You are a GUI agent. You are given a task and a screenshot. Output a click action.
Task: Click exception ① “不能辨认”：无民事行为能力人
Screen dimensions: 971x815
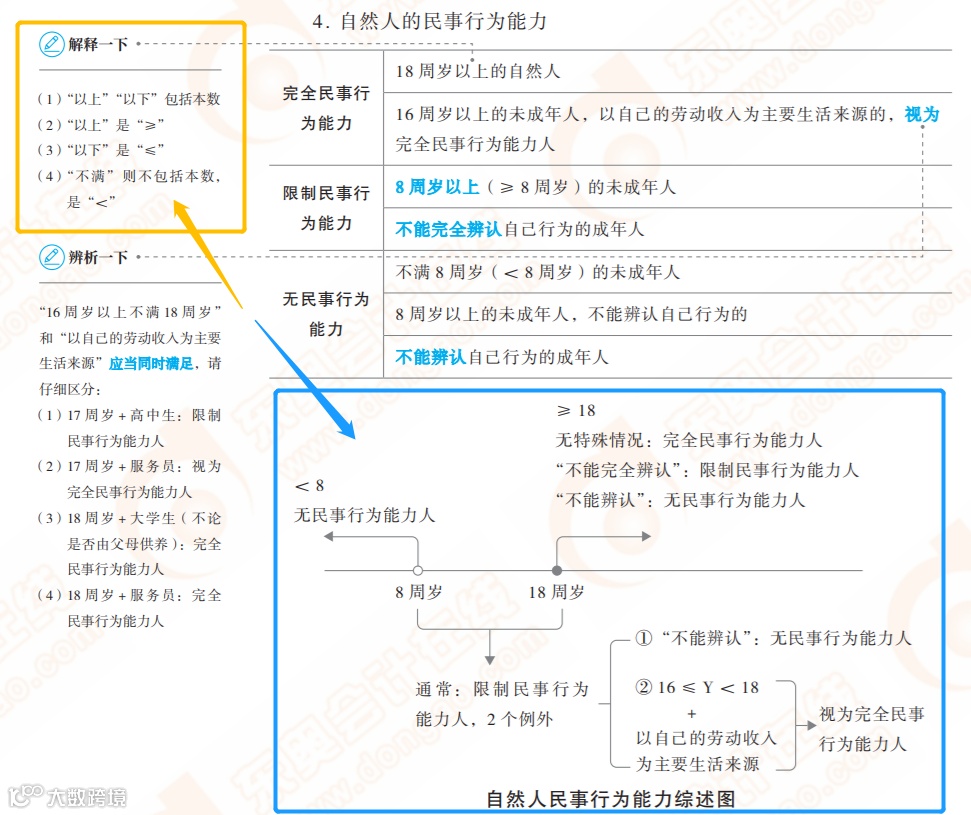click(x=773, y=638)
